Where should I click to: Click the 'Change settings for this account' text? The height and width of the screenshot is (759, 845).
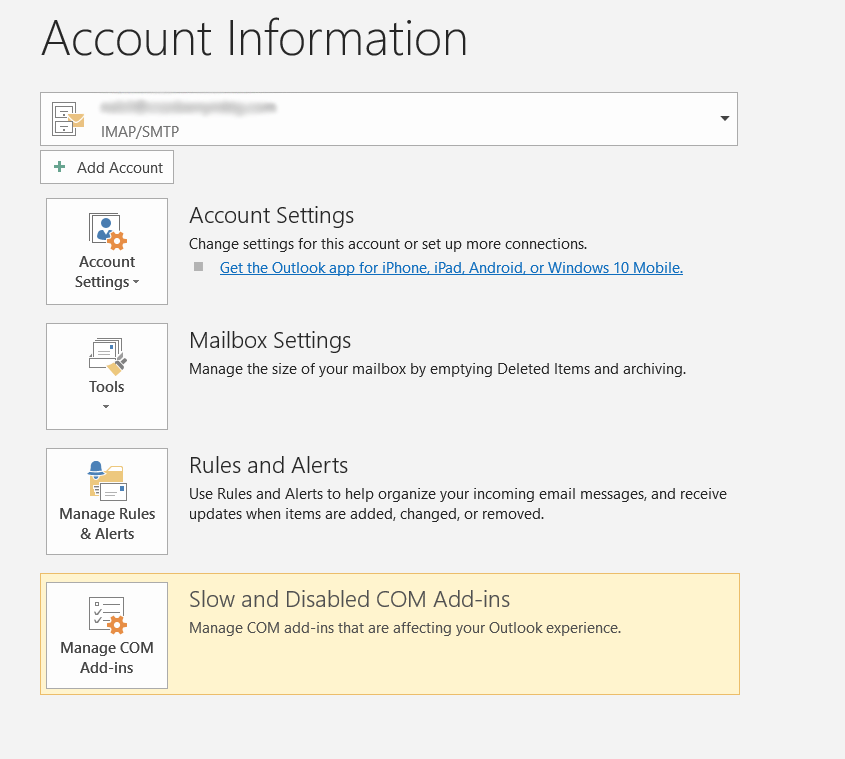387,244
